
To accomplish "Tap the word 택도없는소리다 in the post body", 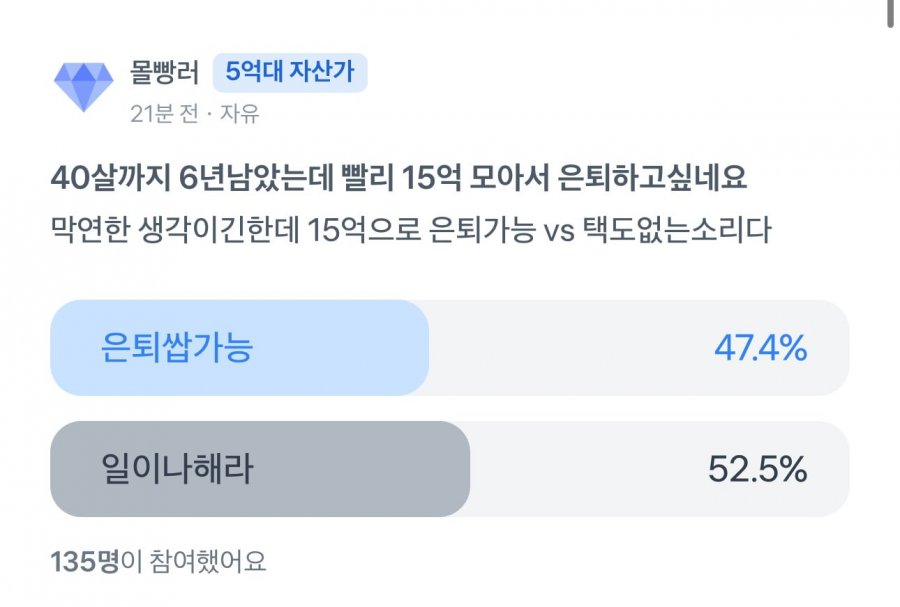I will click(x=677, y=230).
